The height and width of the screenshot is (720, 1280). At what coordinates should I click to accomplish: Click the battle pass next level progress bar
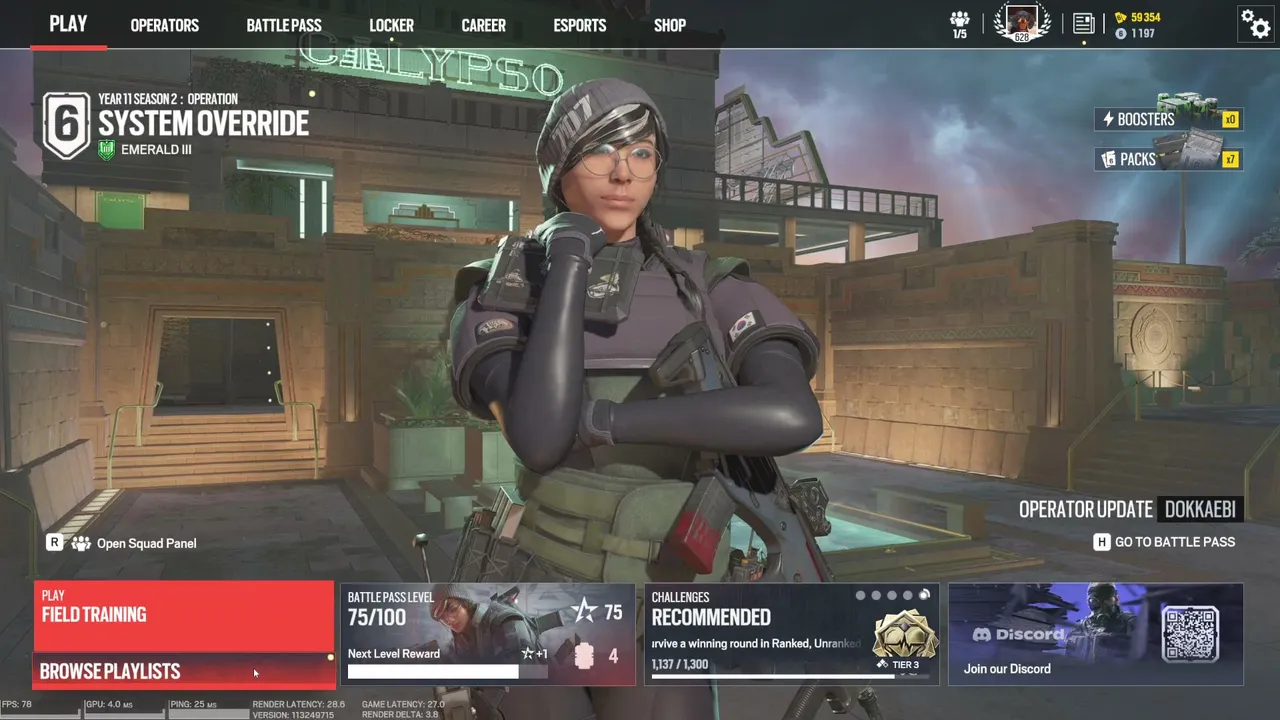point(448,672)
